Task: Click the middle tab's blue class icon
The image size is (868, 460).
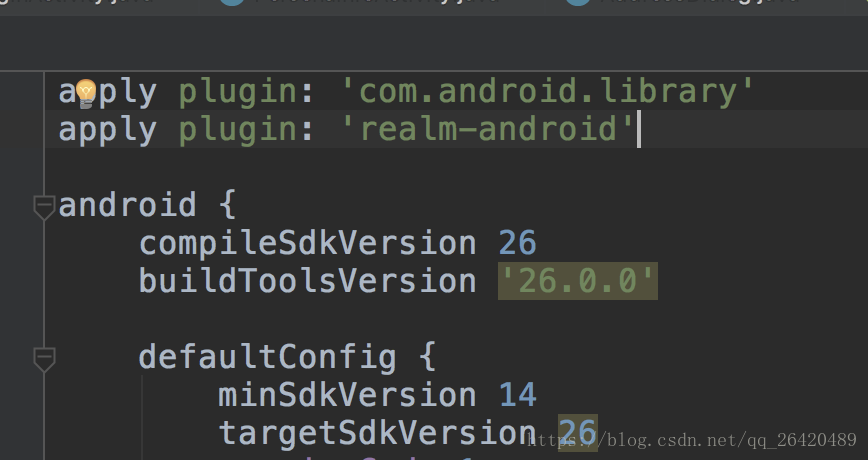Action: (232, 3)
